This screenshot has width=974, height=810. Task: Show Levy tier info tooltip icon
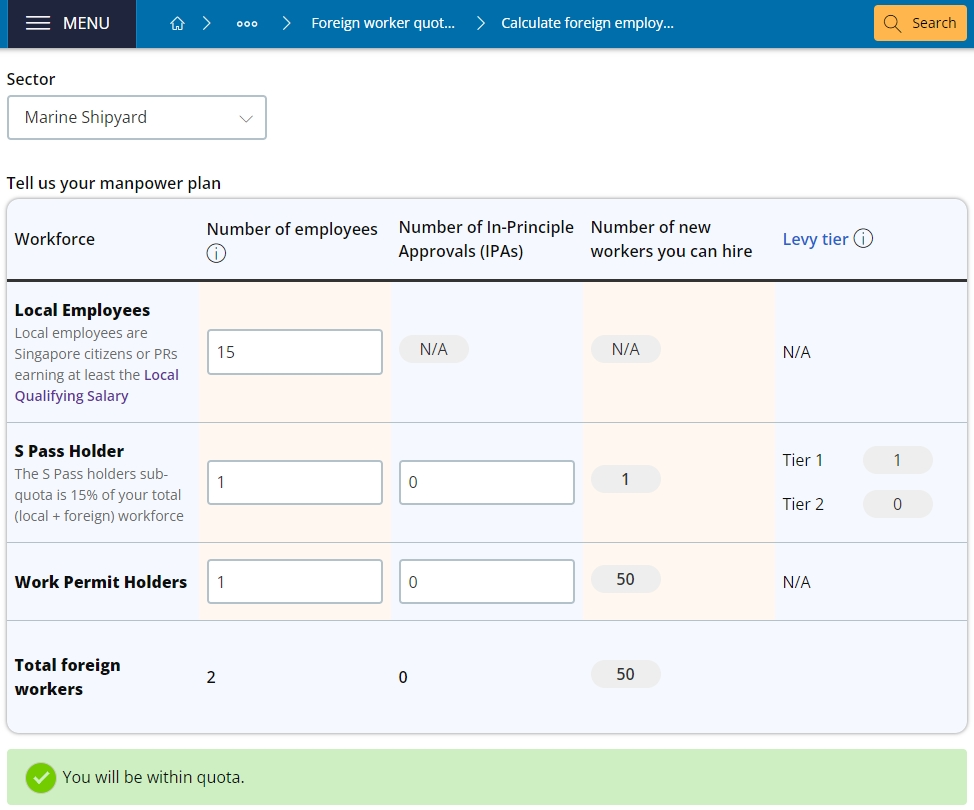pos(863,238)
